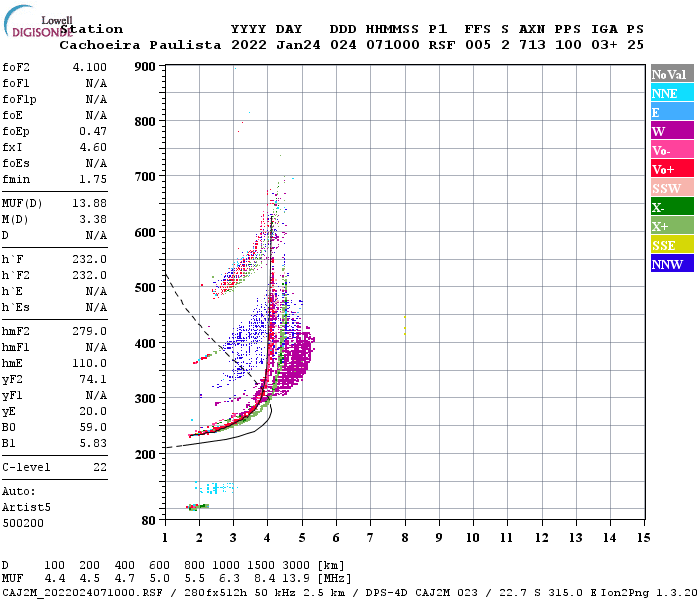Select the SSE legend swatch
Viewport: 700px width, 600px height.
672,245
